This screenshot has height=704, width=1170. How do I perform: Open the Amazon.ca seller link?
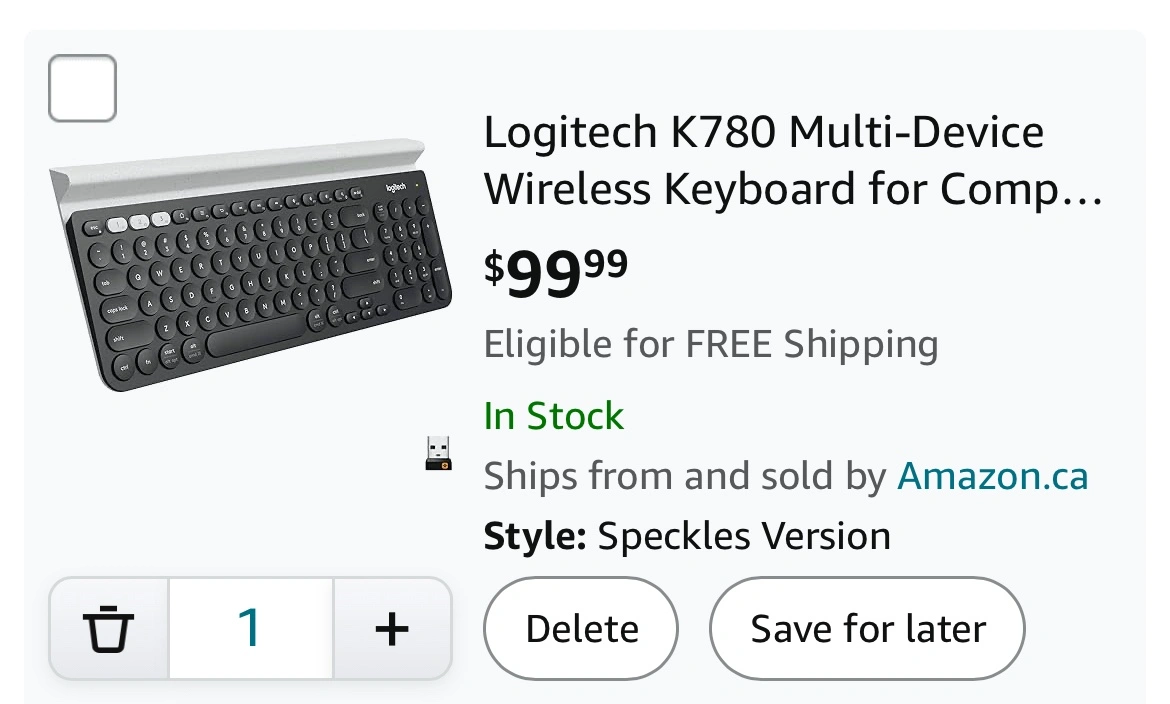[x=992, y=476]
